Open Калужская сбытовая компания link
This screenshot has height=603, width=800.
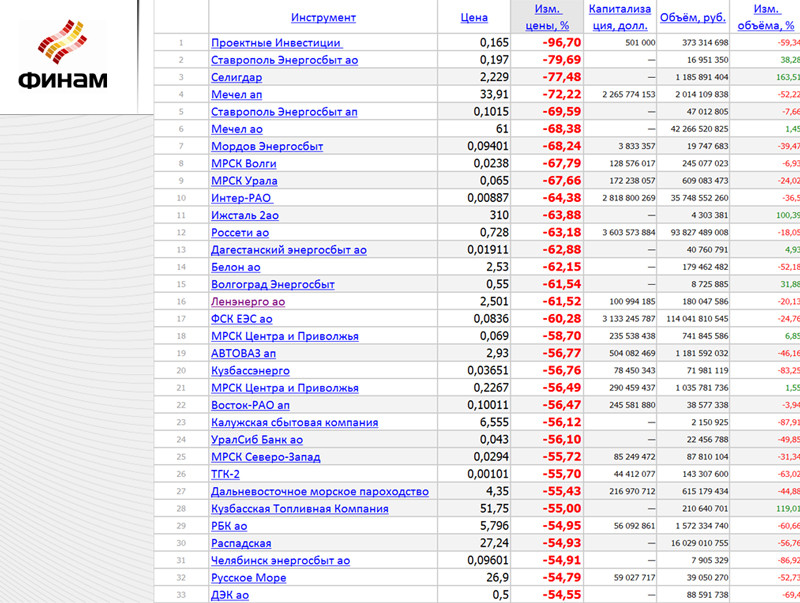tap(294, 422)
